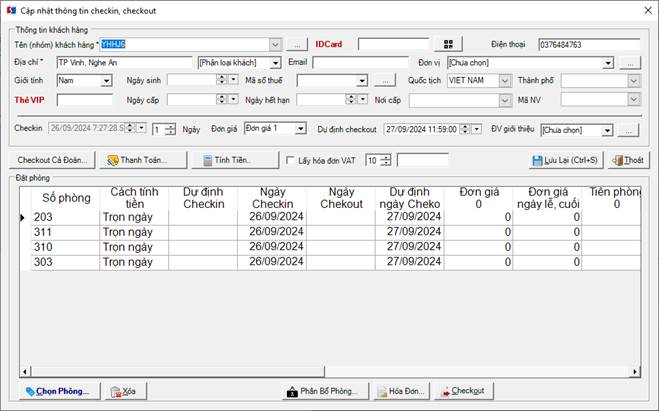Expand the Nơi cấp dropdown
Screen dimensions: 659x411
[x=505, y=100]
